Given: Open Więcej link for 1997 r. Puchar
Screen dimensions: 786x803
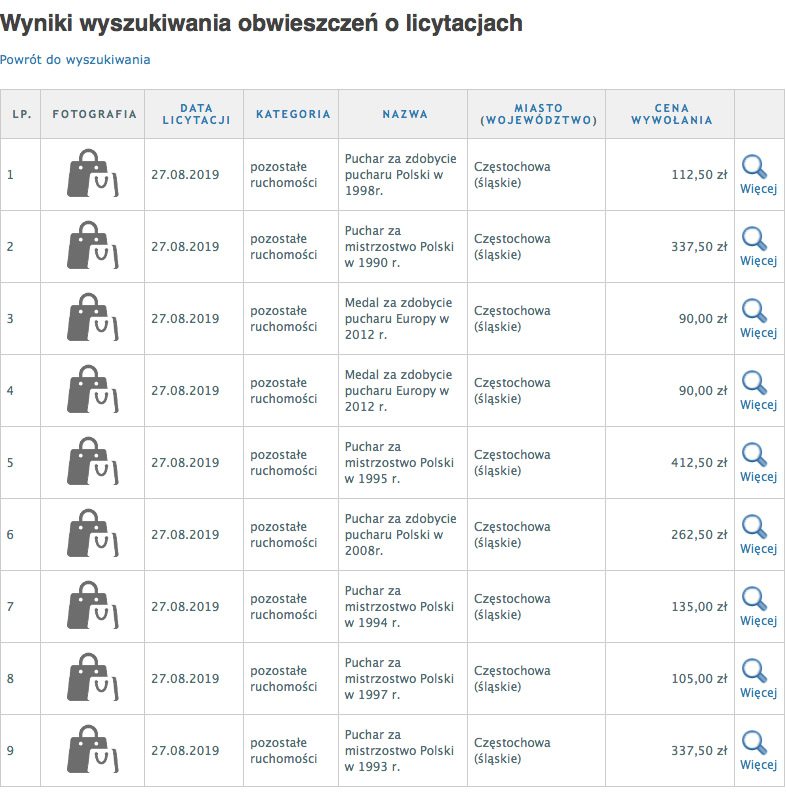Looking at the screenshot, I should point(758,692).
